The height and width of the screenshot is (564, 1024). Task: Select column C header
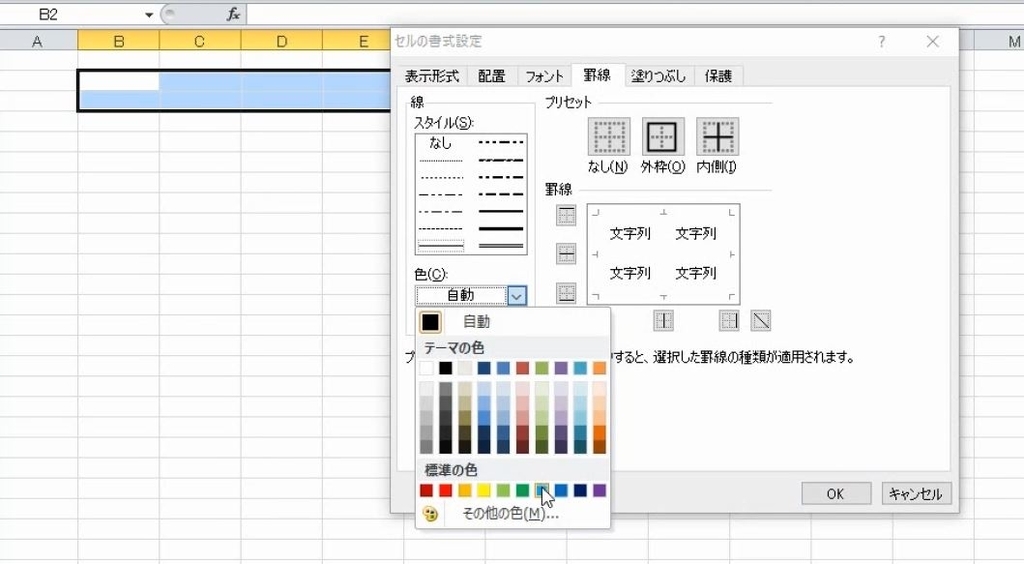coord(200,41)
